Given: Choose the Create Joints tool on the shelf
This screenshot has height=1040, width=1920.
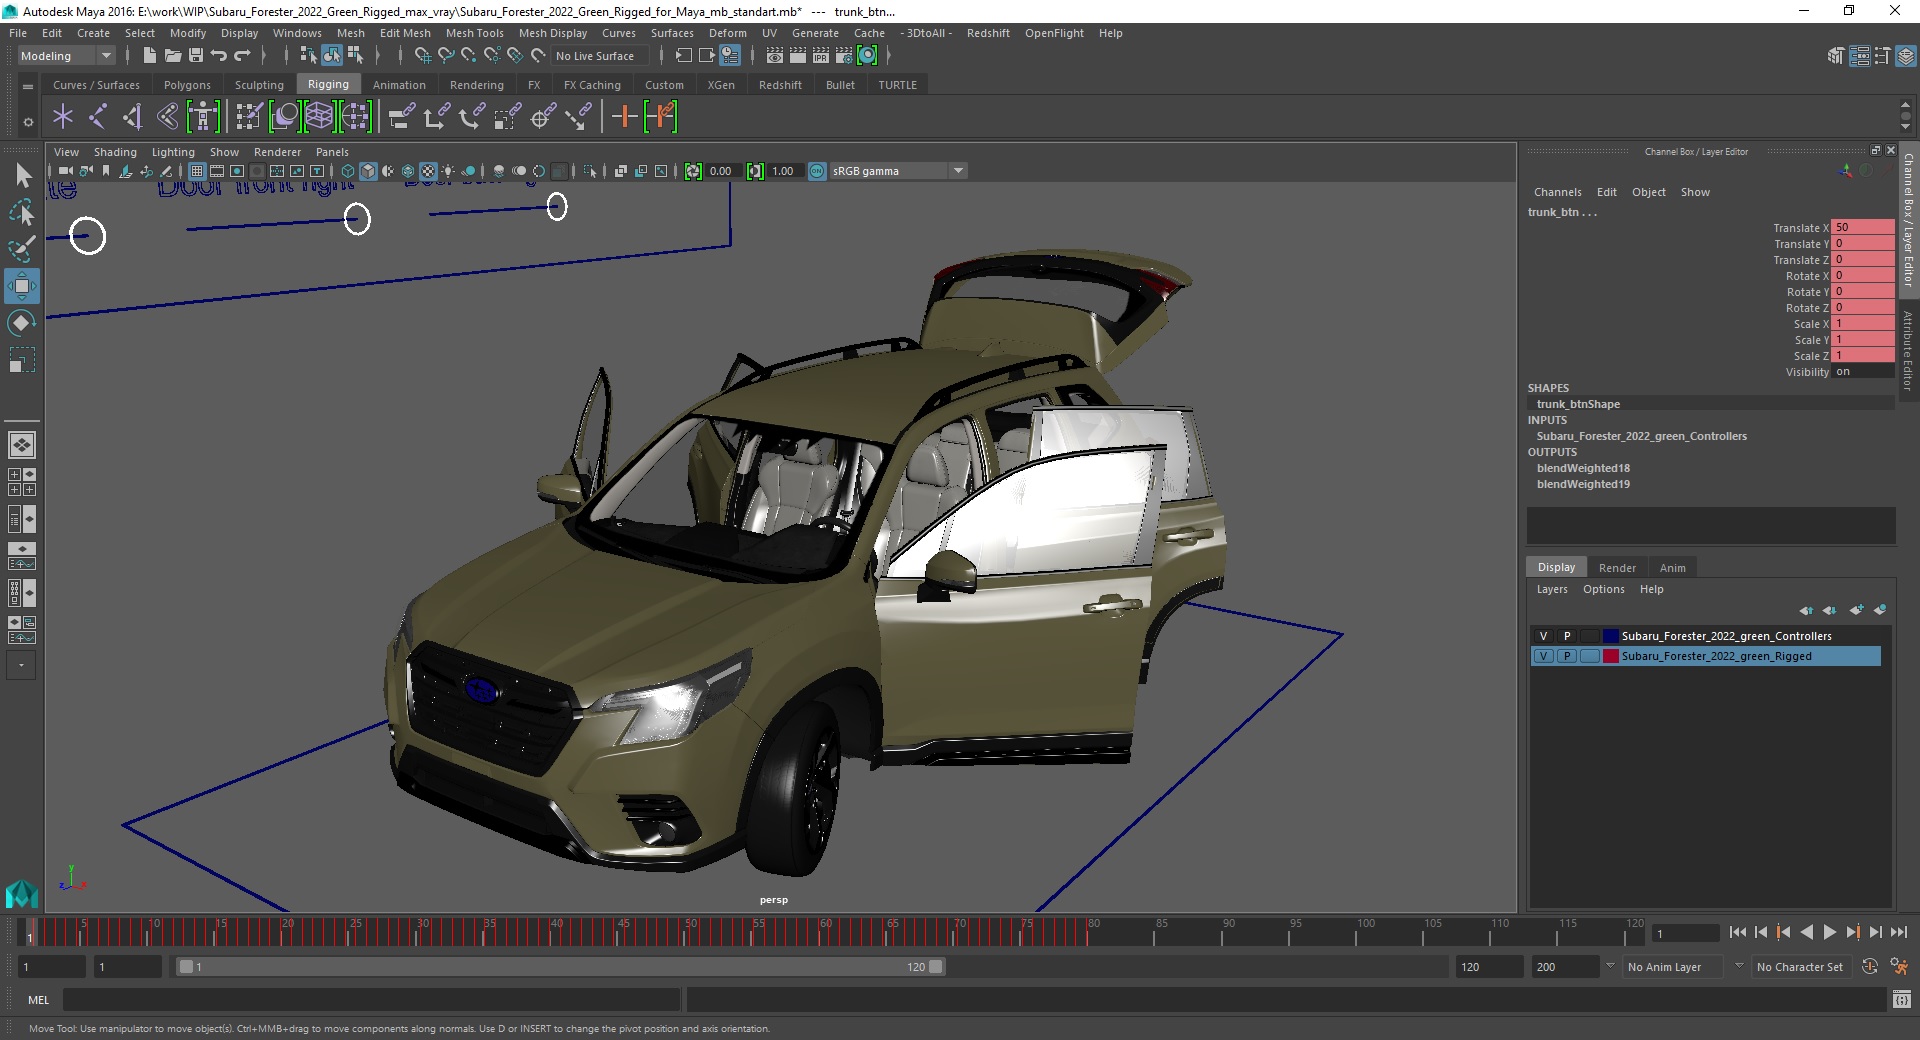Looking at the screenshot, I should [98, 117].
